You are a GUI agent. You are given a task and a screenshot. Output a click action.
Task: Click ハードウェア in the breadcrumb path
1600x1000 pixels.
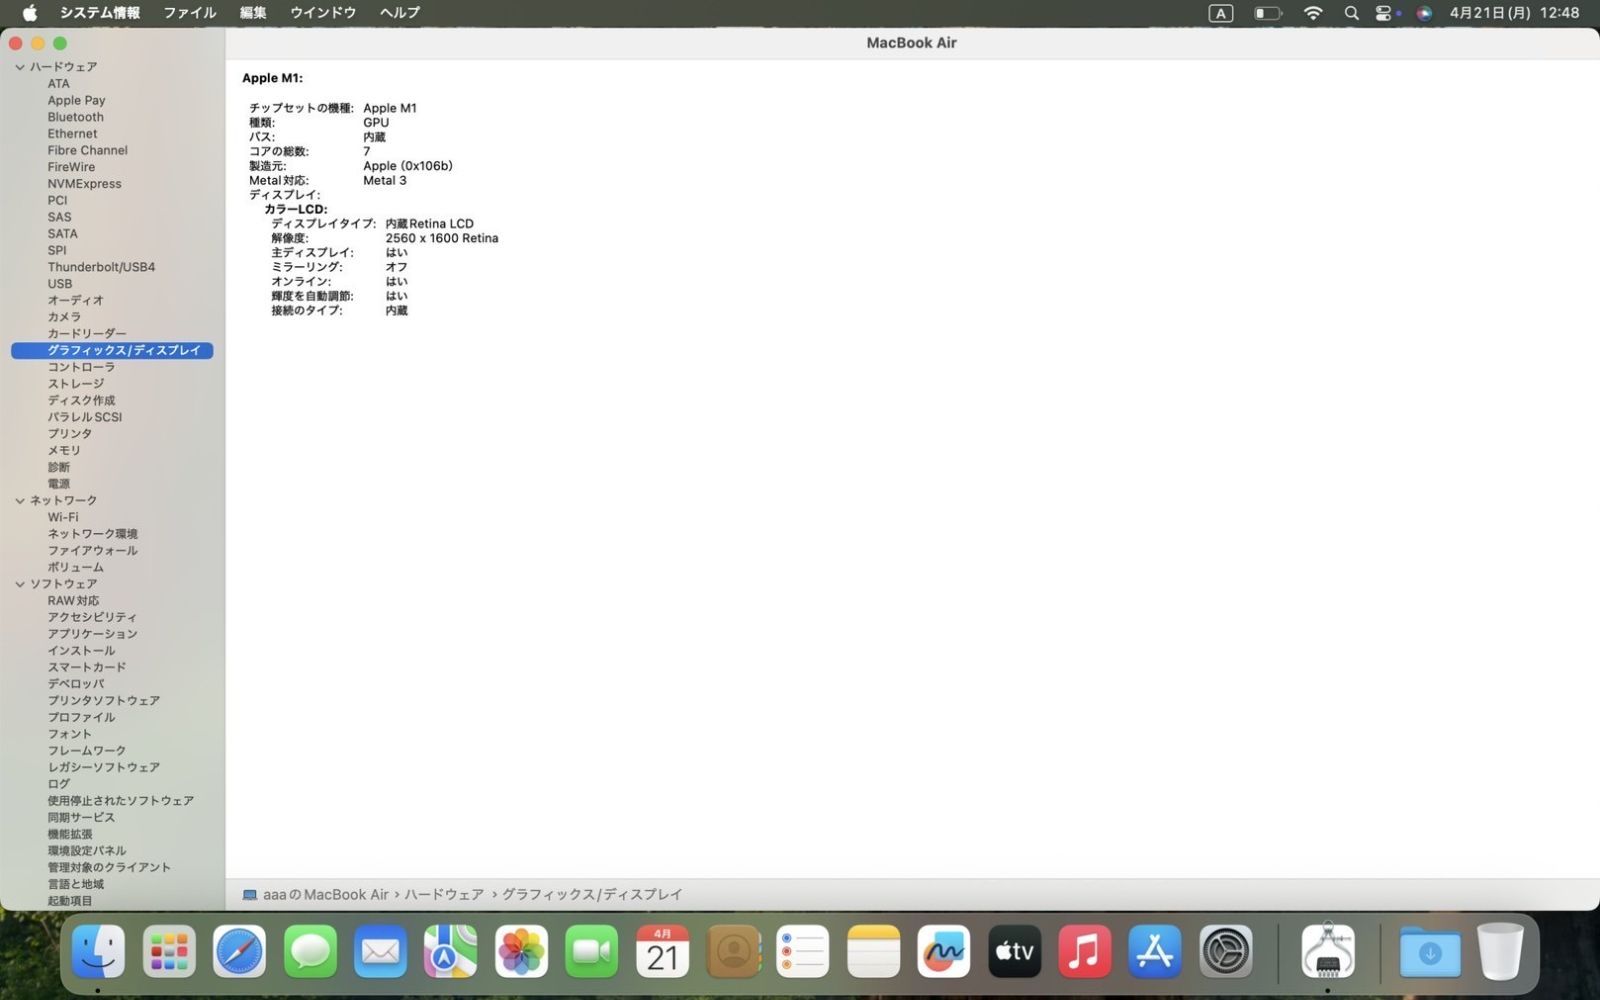coord(445,894)
